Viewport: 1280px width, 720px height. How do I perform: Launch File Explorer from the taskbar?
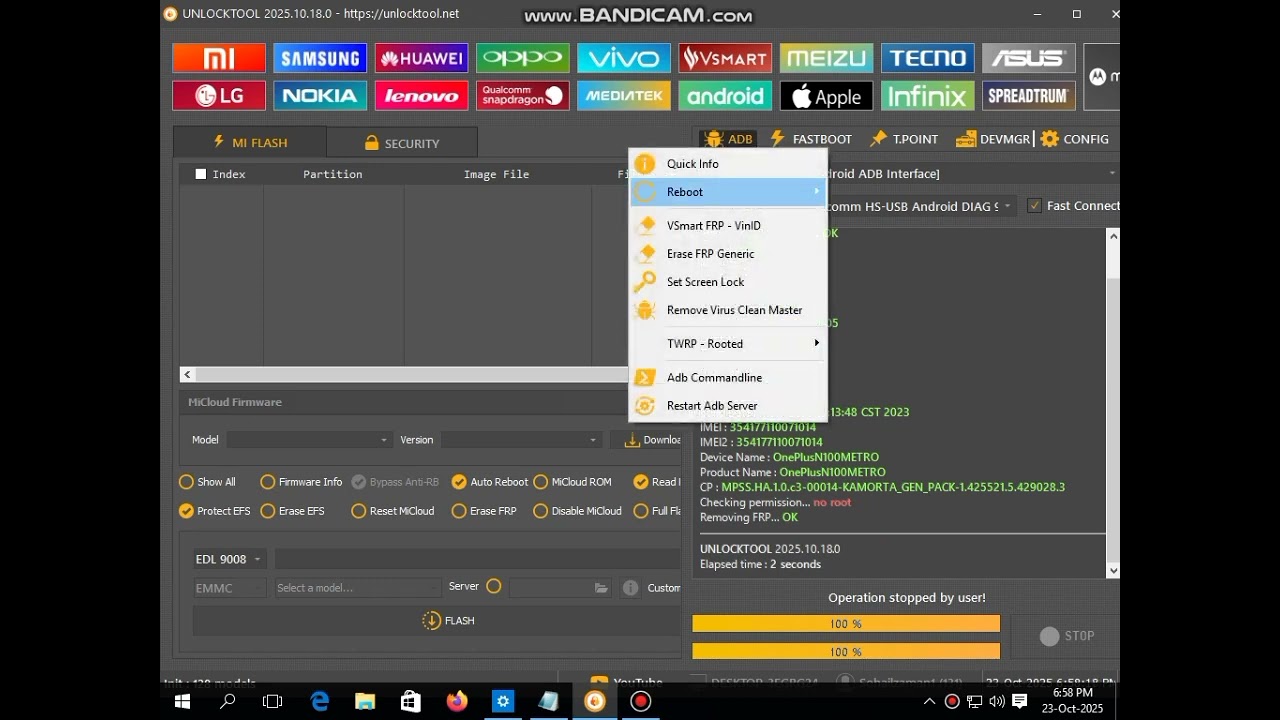click(x=365, y=702)
